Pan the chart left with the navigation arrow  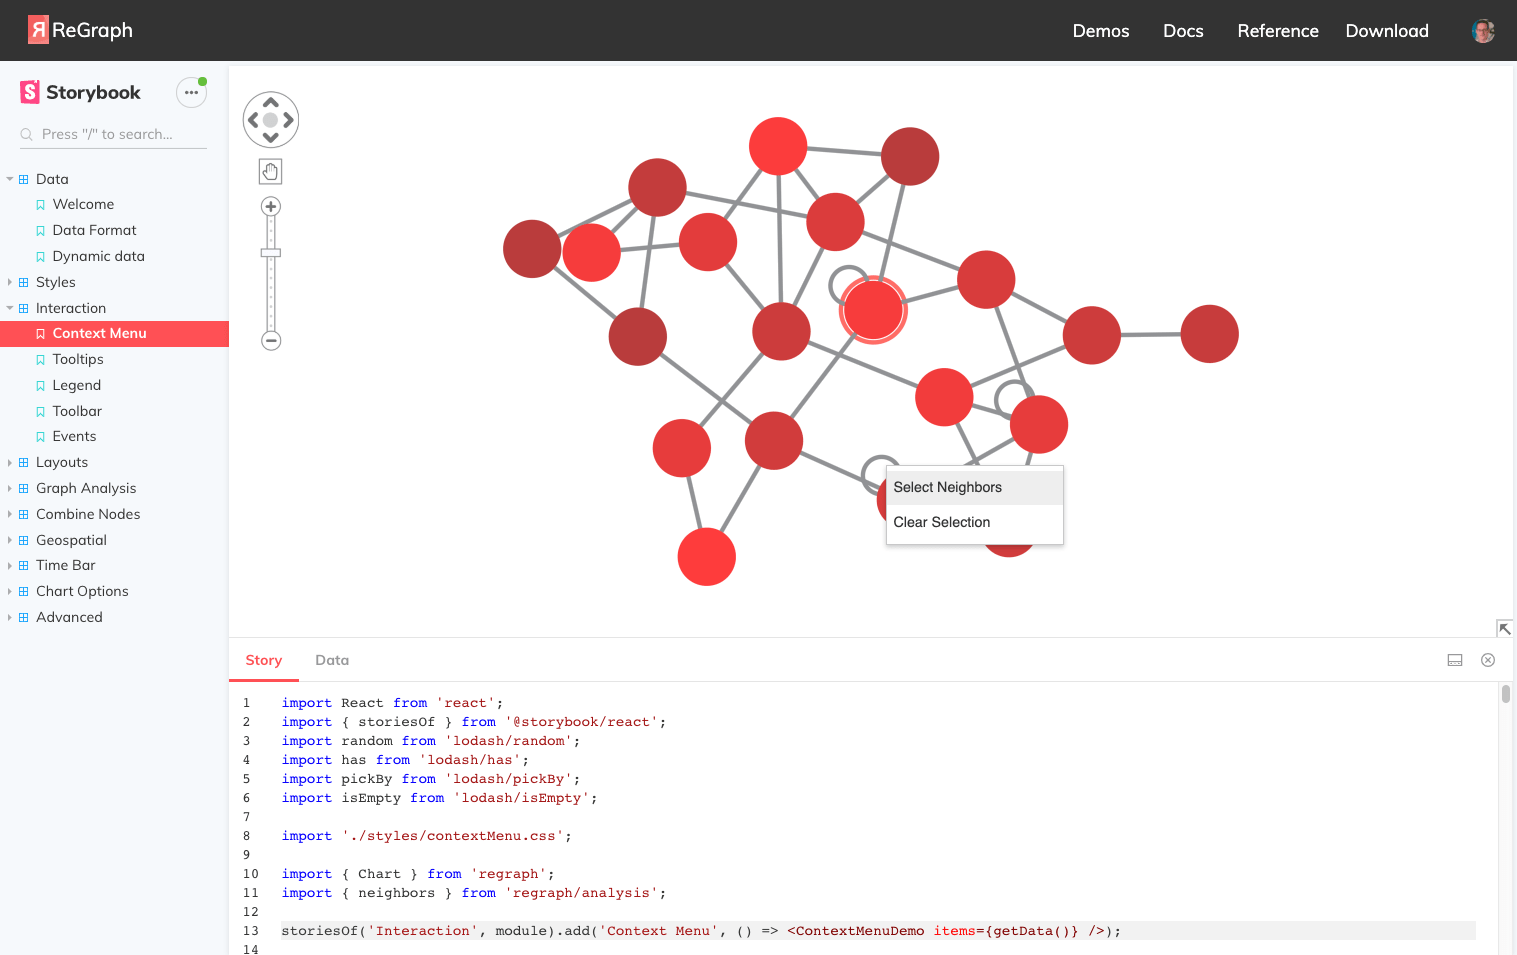pos(253,120)
